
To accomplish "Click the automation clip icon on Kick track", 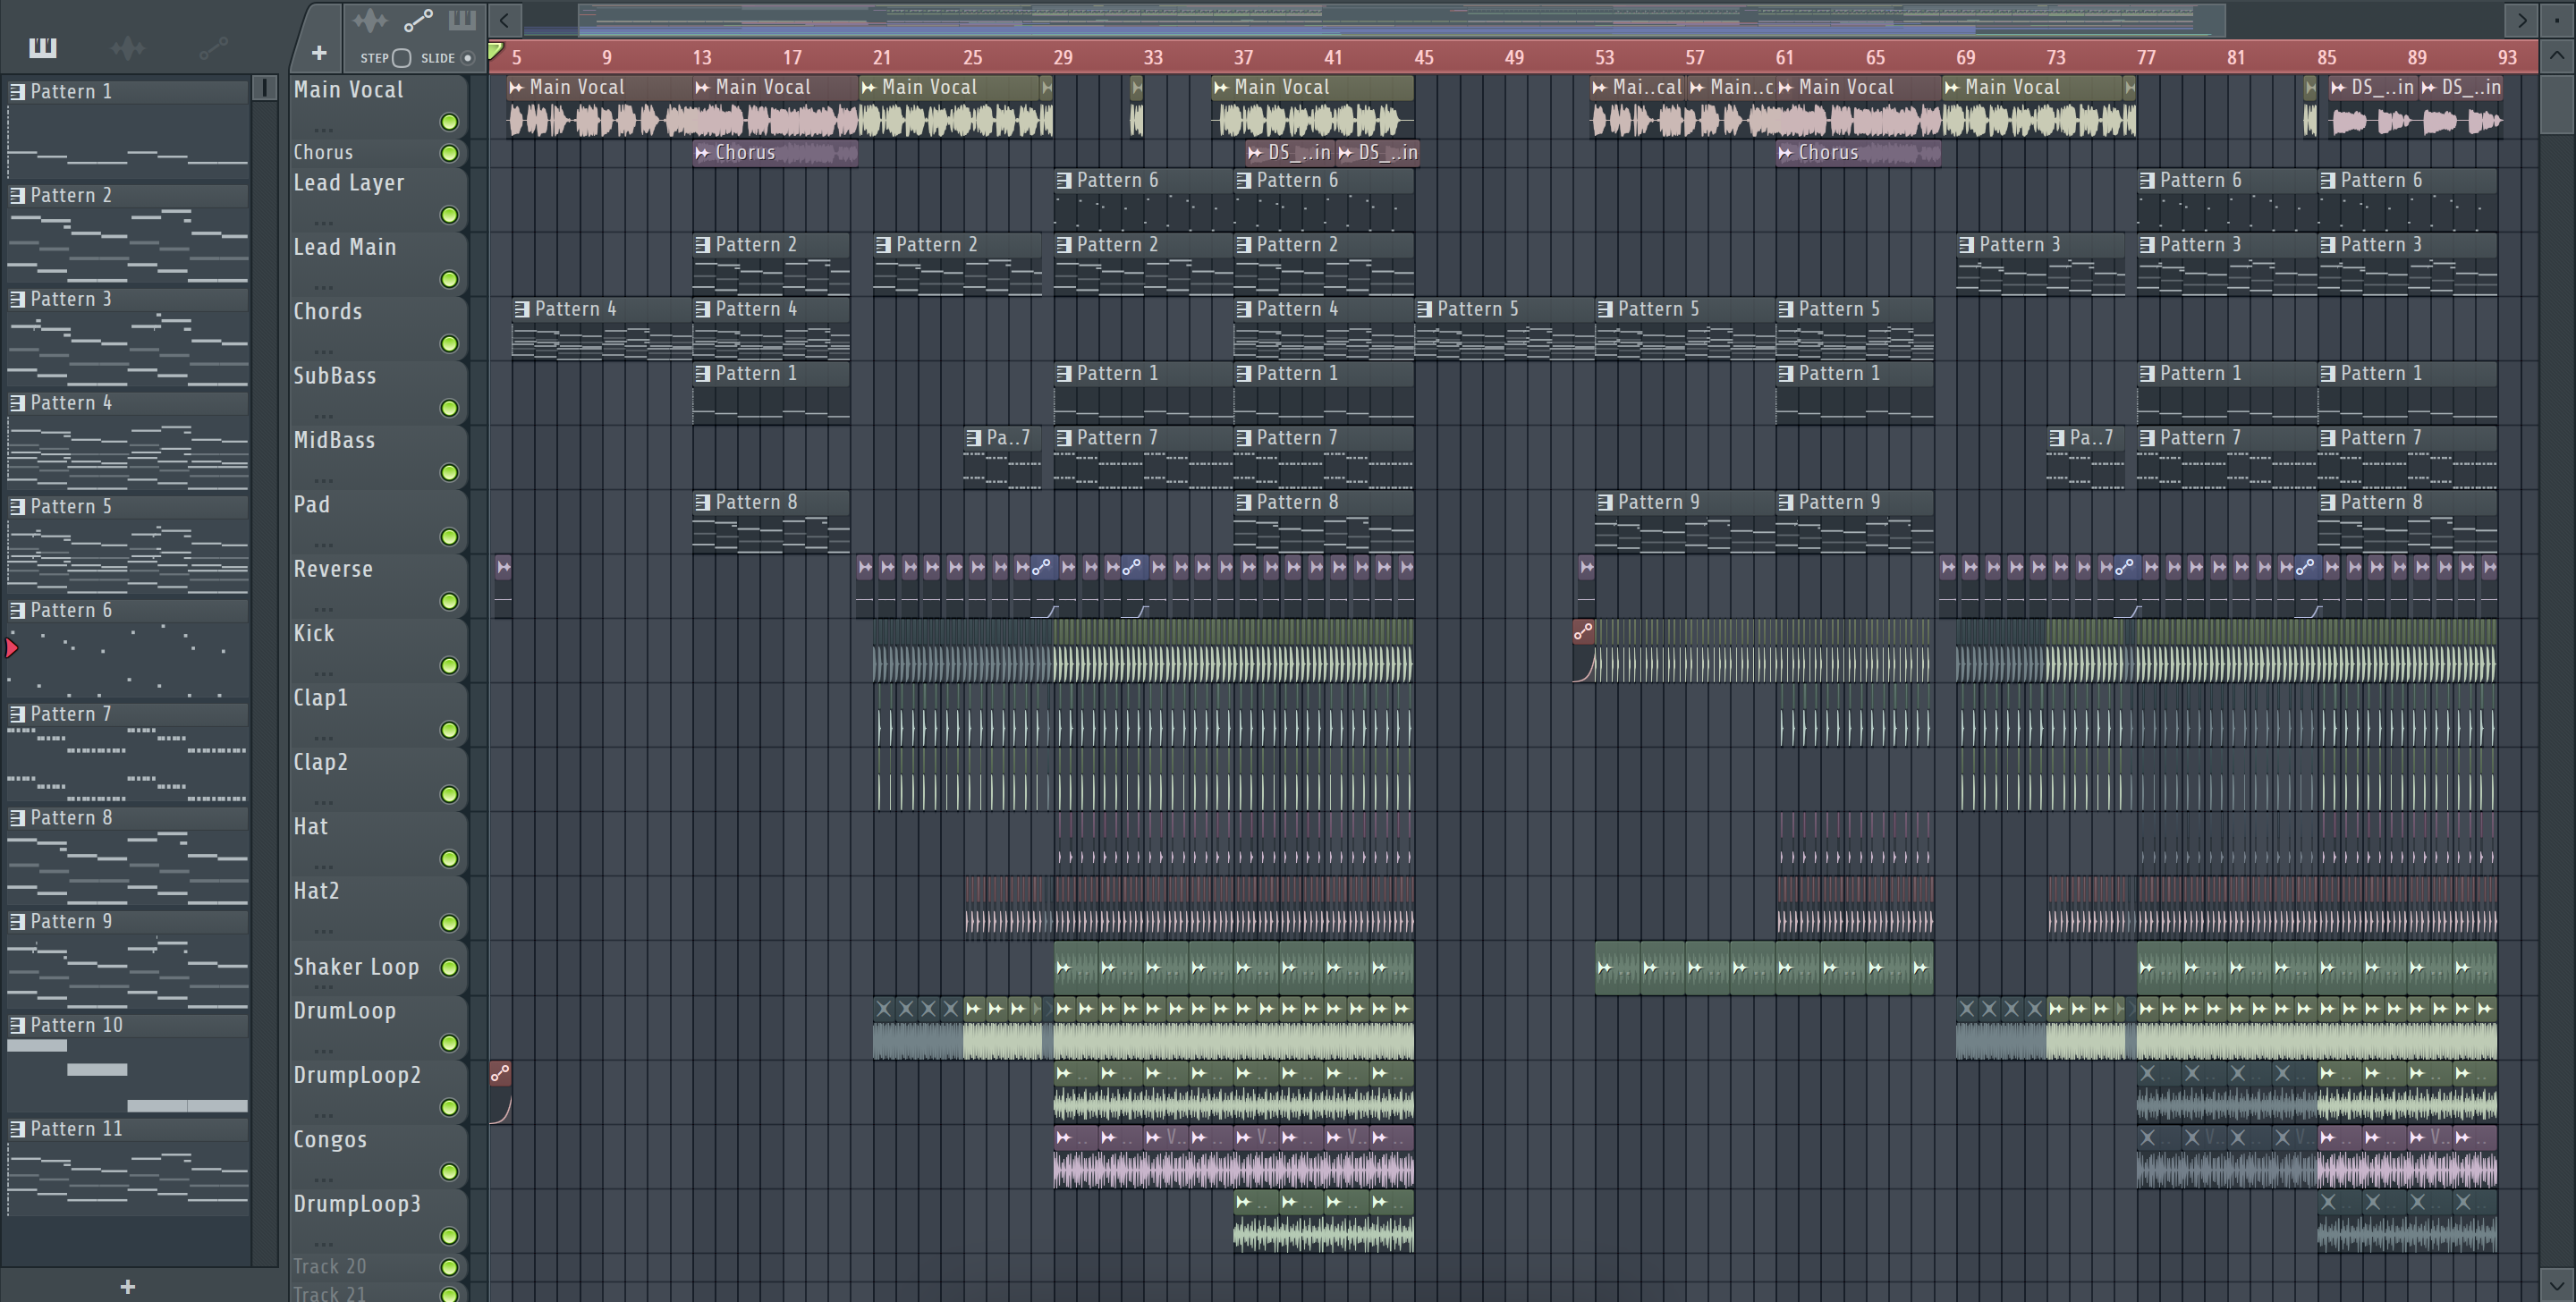I will pyautogui.click(x=1583, y=632).
